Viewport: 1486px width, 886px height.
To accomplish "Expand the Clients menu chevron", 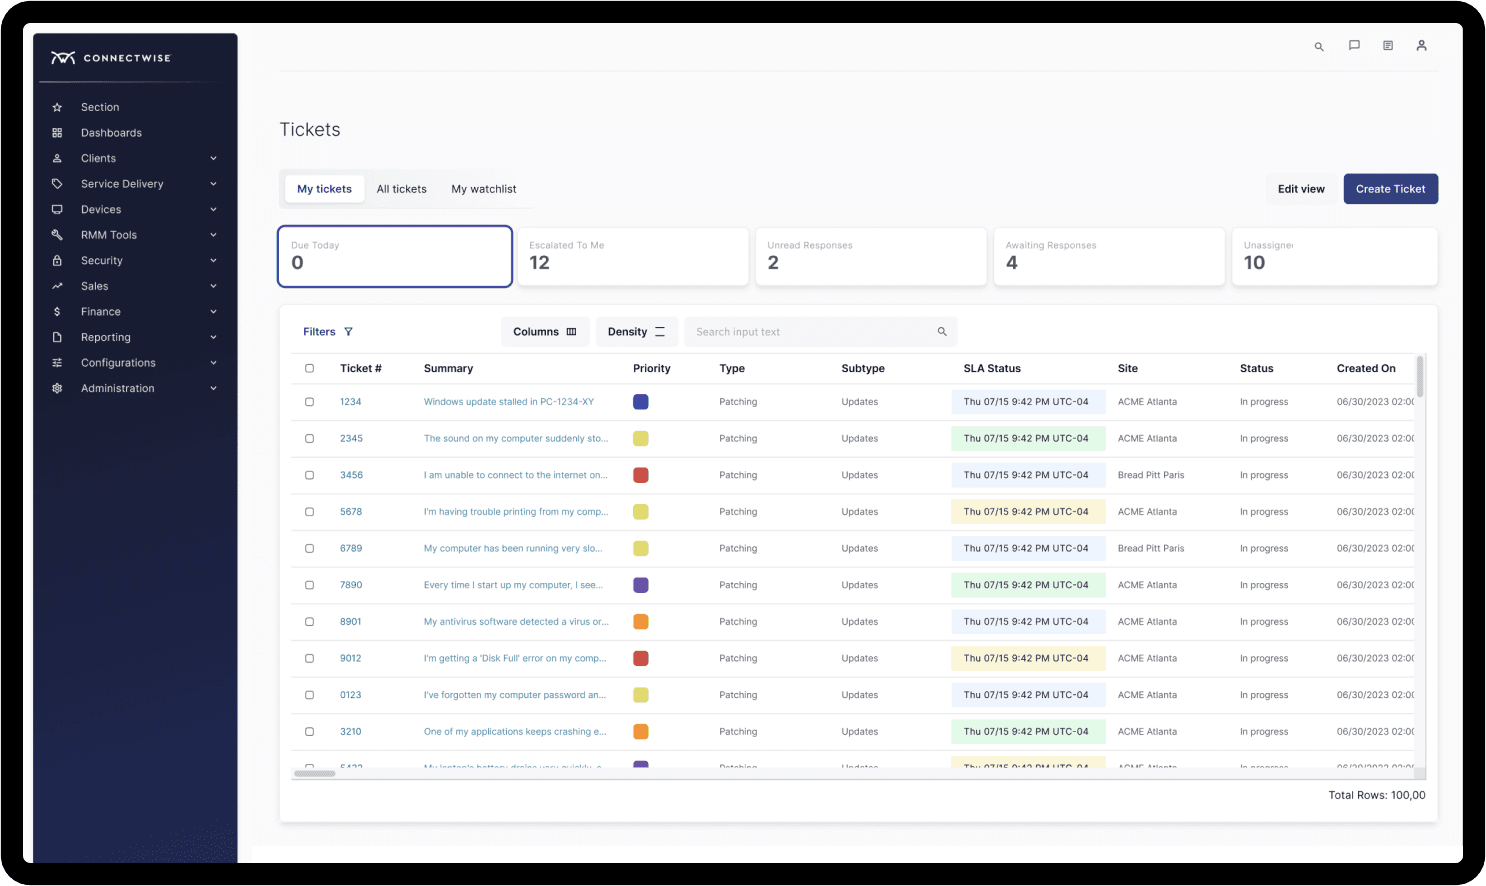I will (214, 158).
